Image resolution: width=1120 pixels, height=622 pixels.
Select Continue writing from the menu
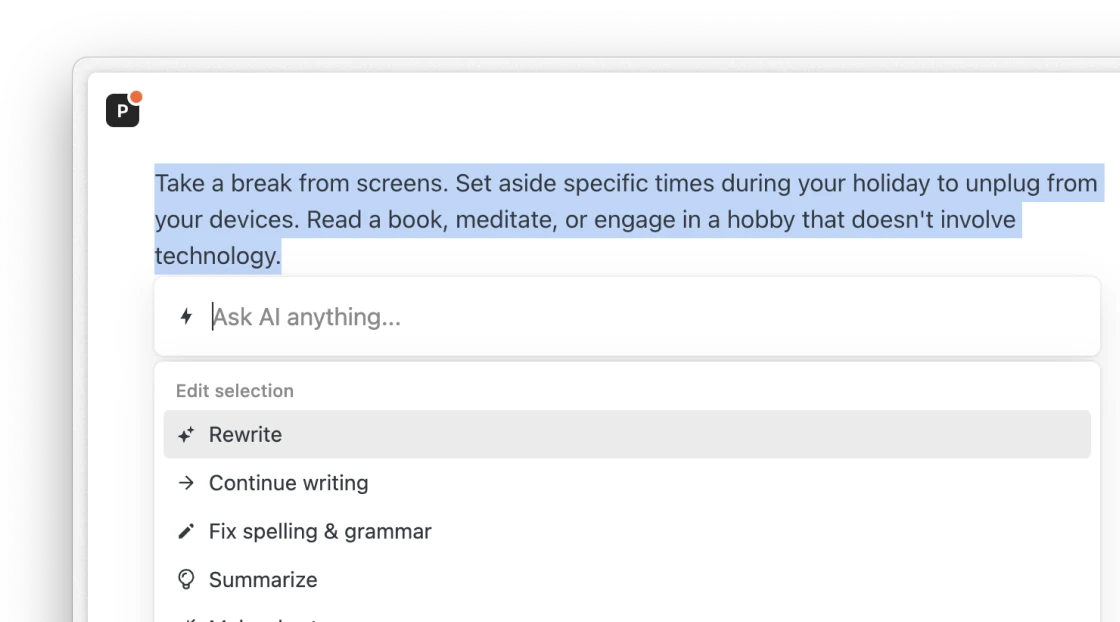(x=288, y=482)
